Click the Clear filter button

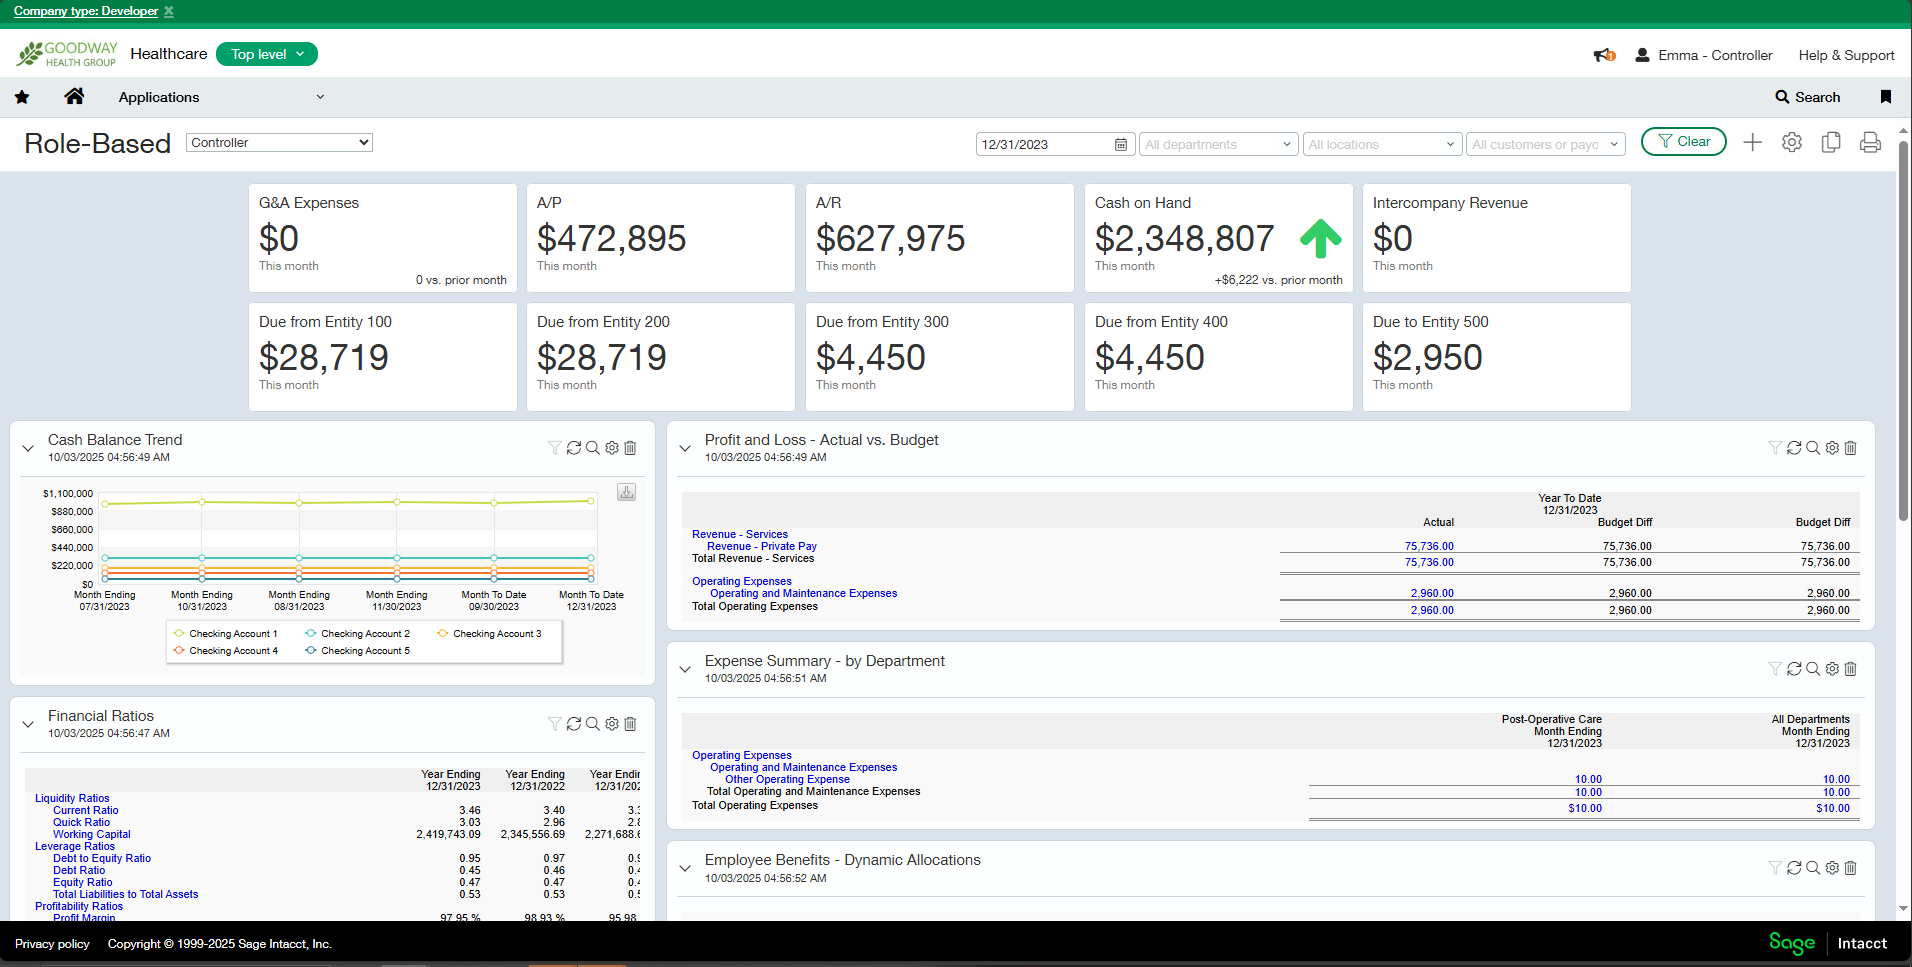click(1683, 142)
